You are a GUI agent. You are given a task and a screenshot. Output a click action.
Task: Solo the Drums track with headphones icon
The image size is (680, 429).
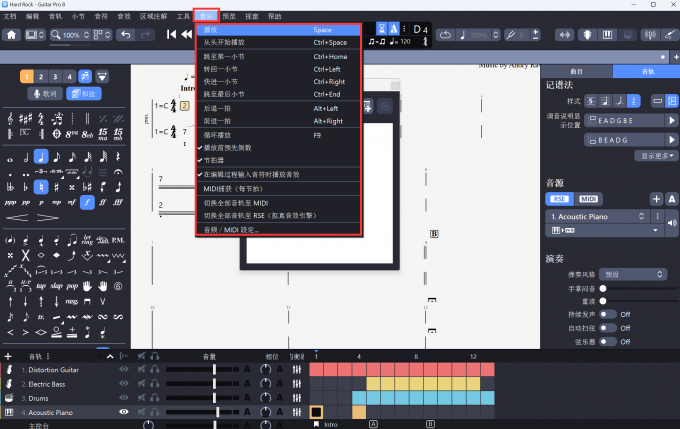156,397
